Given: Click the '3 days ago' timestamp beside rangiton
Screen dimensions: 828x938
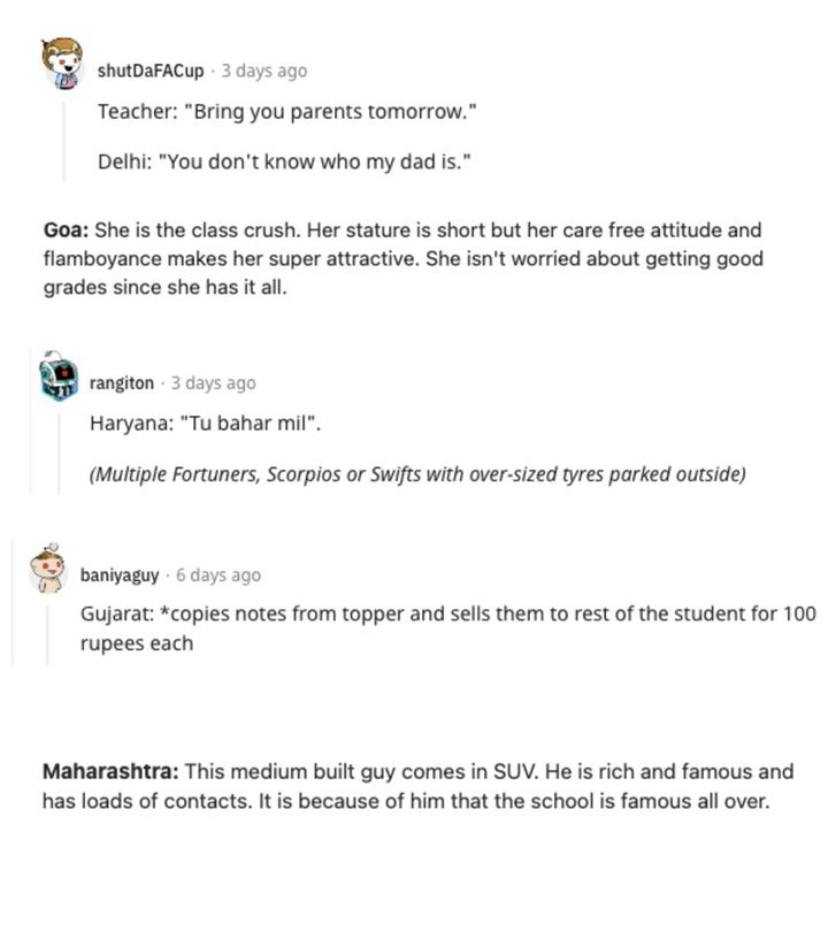Looking at the screenshot, I should pyautogui.click(x=214, y=383).
